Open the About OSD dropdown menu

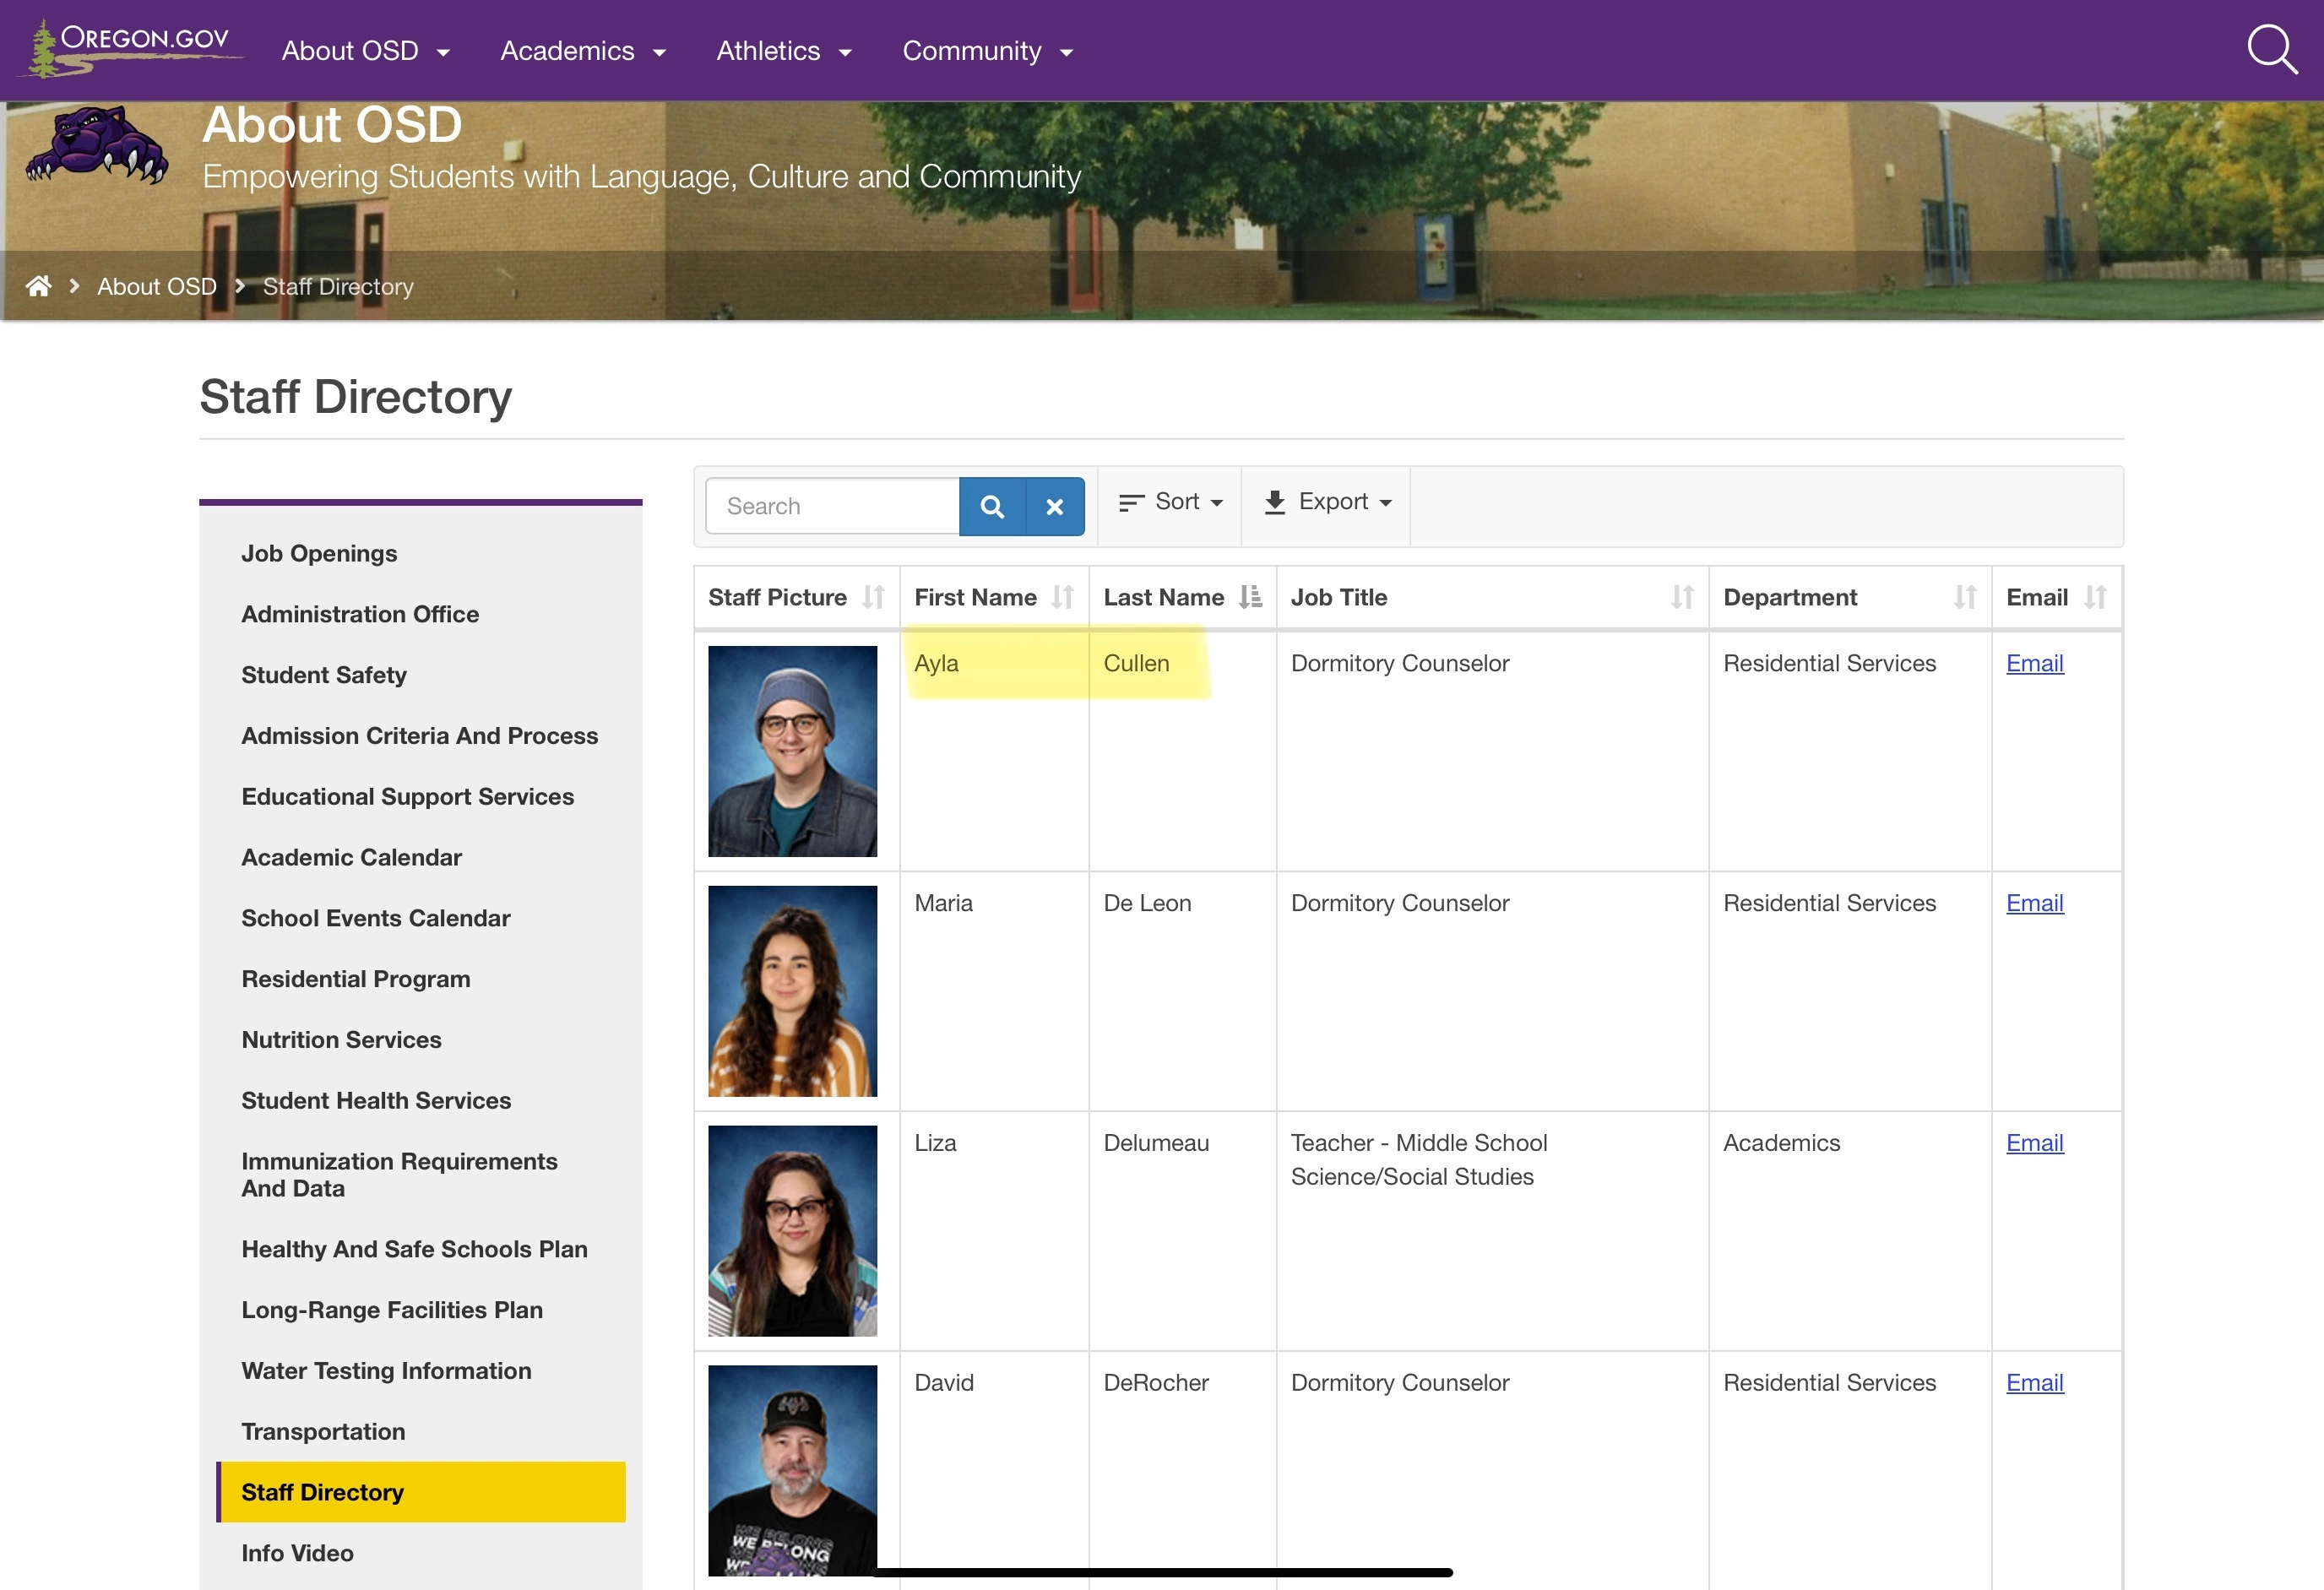[366, 51]
